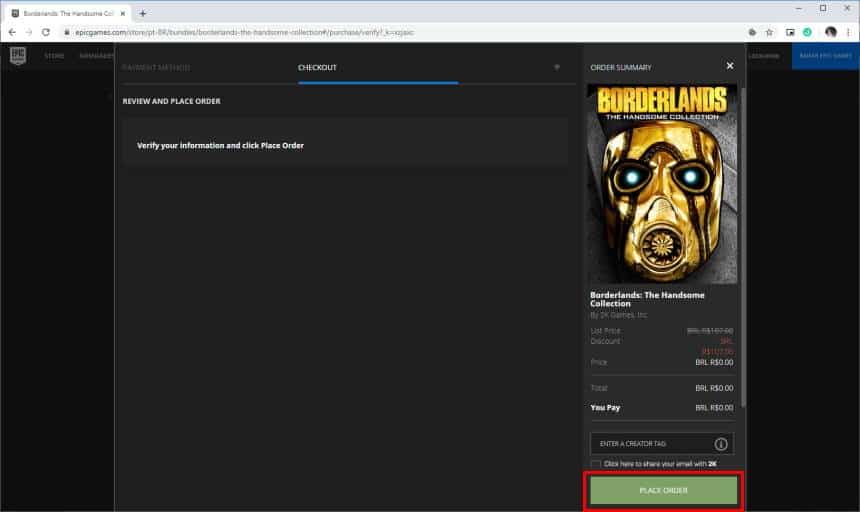The width and height of the screenshot is (860, 512).
Task: Click the key-shaped icon in the address bar
Action: pyautogui.click(x=752, y=32)
